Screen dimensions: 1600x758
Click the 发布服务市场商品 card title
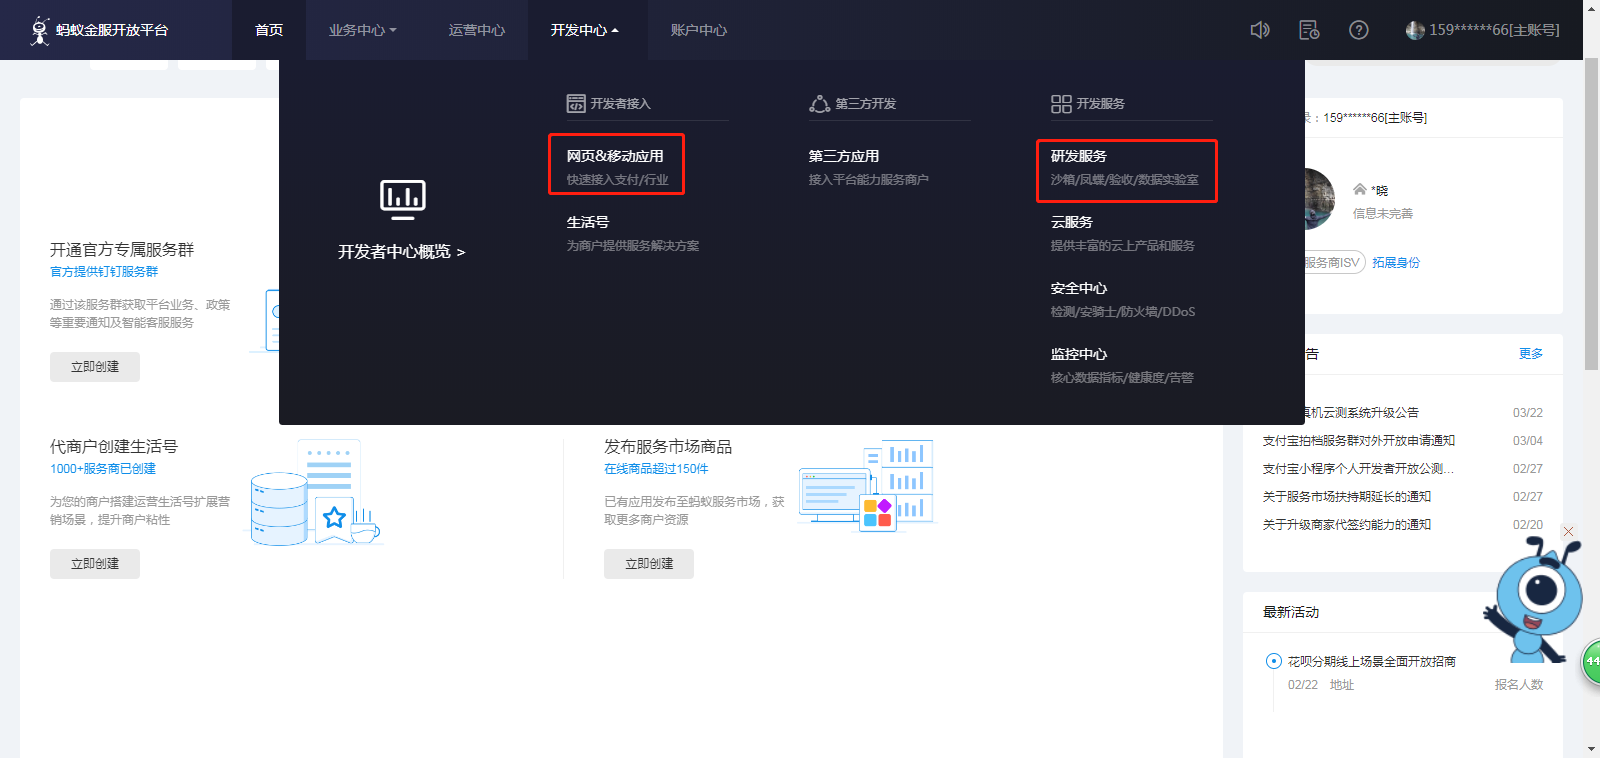668,447
